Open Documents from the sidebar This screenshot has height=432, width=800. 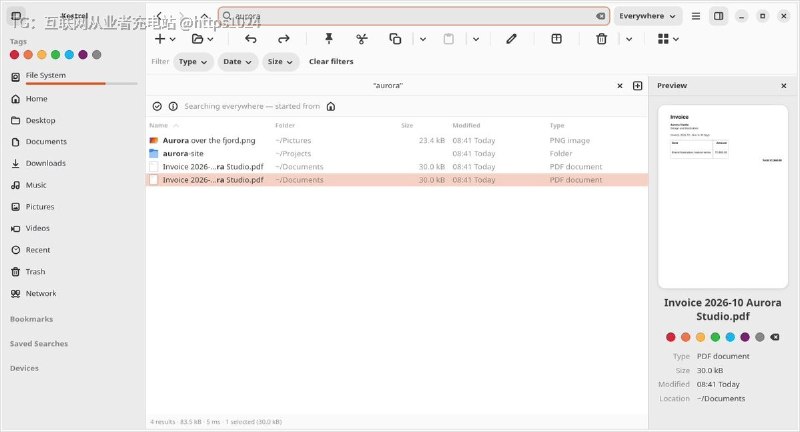click(73, 142)
